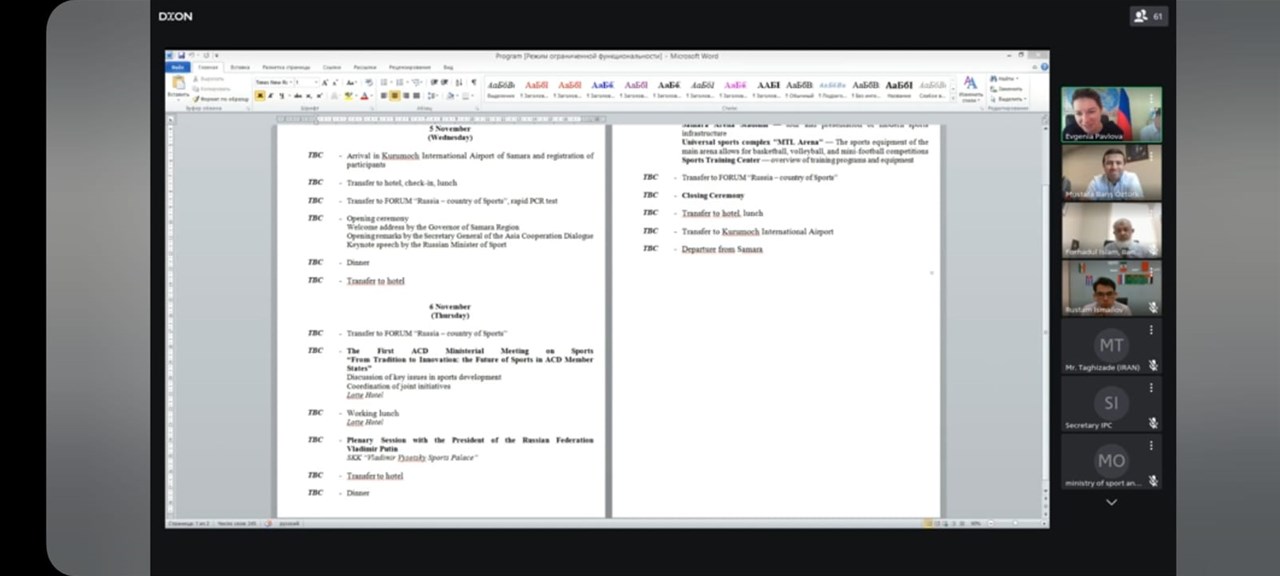Click the Replace button in Editing group
This screenshot has height=576, width=1280.
point(1007,88)
